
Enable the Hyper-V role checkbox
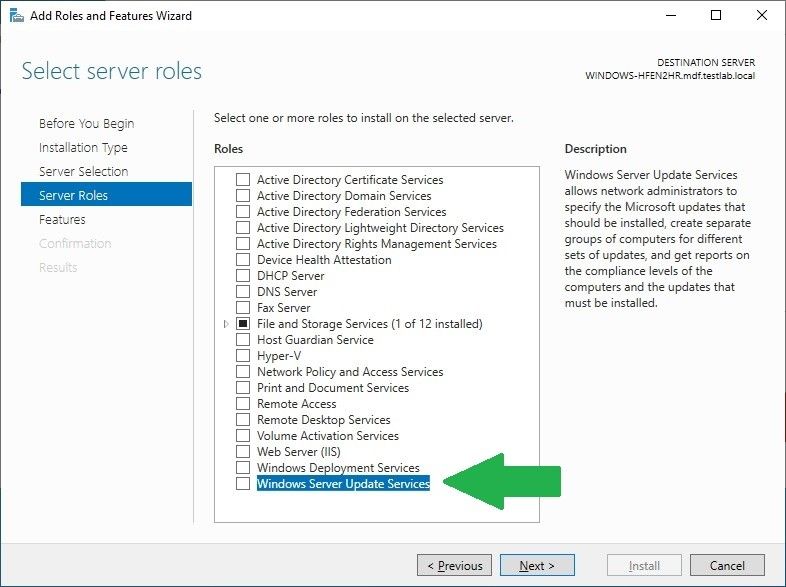(x=243, y=355)
